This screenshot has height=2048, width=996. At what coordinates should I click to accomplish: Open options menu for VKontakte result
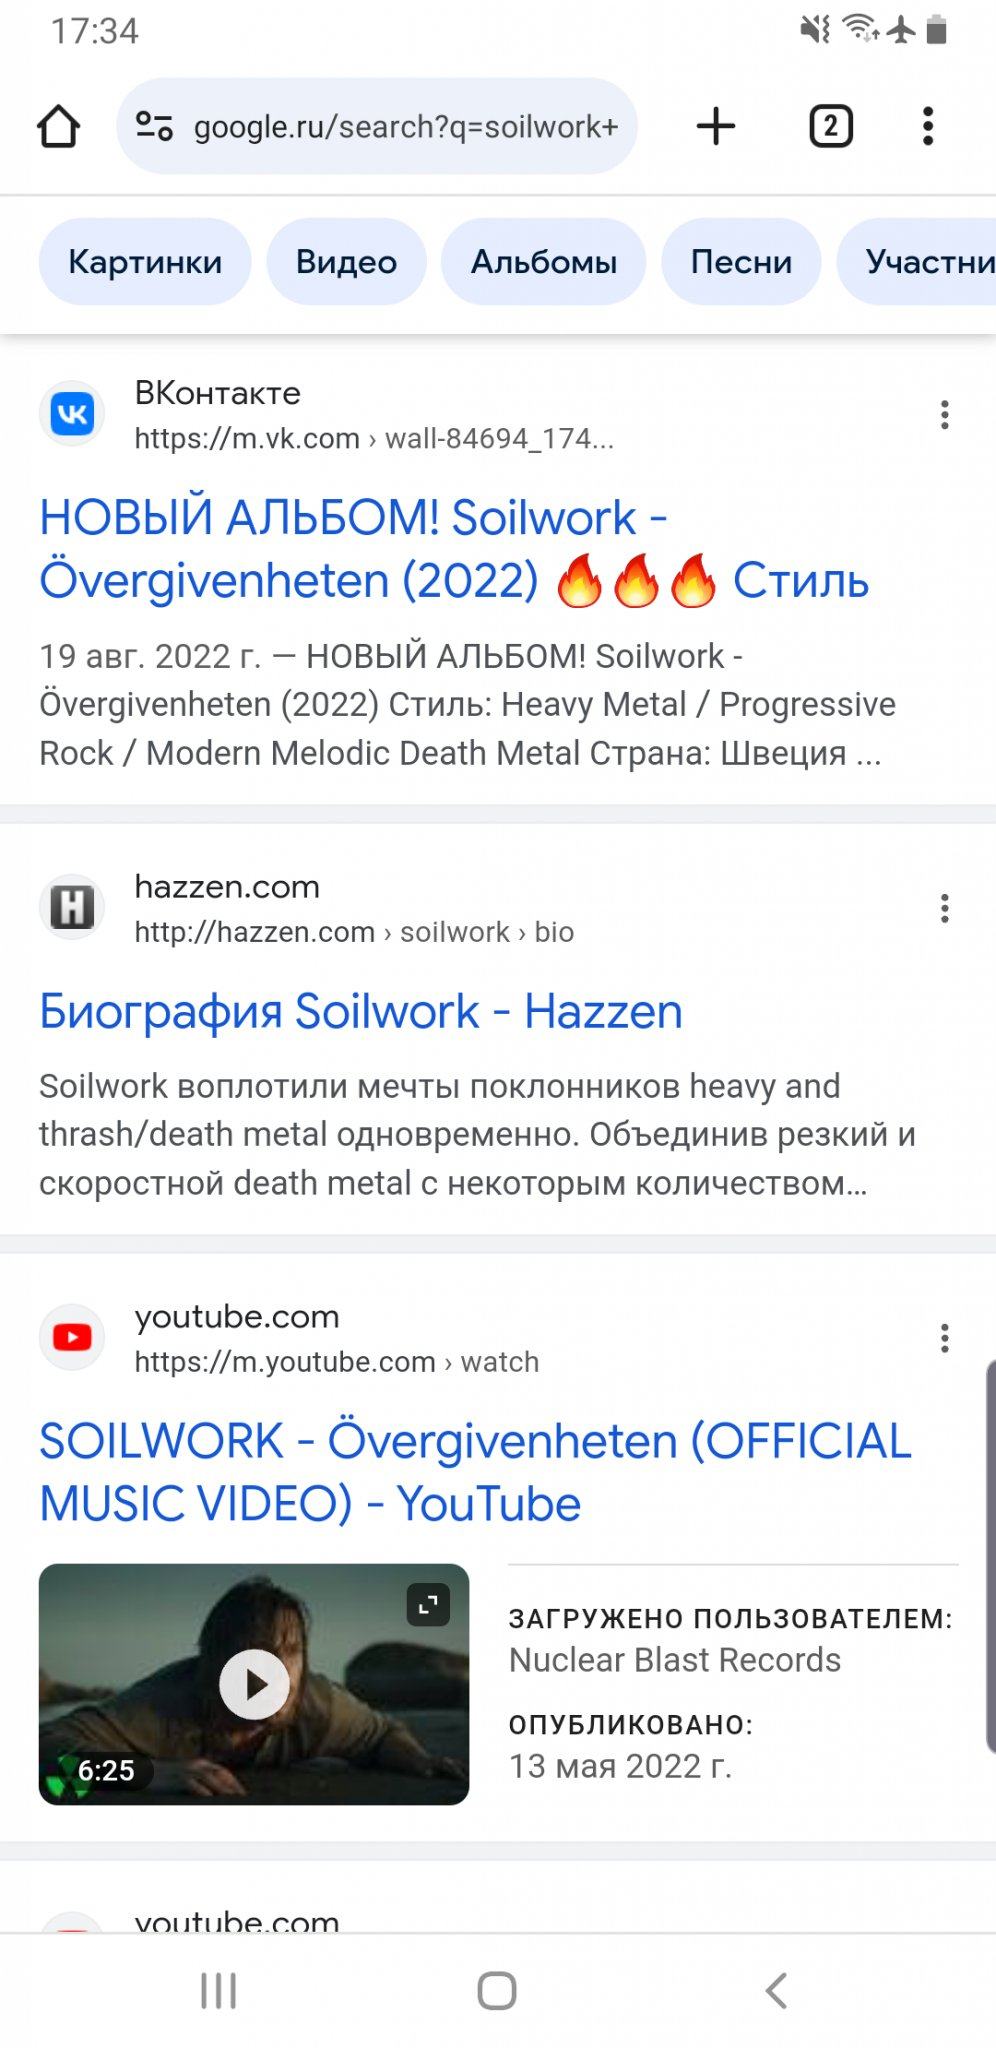point(944,415)
